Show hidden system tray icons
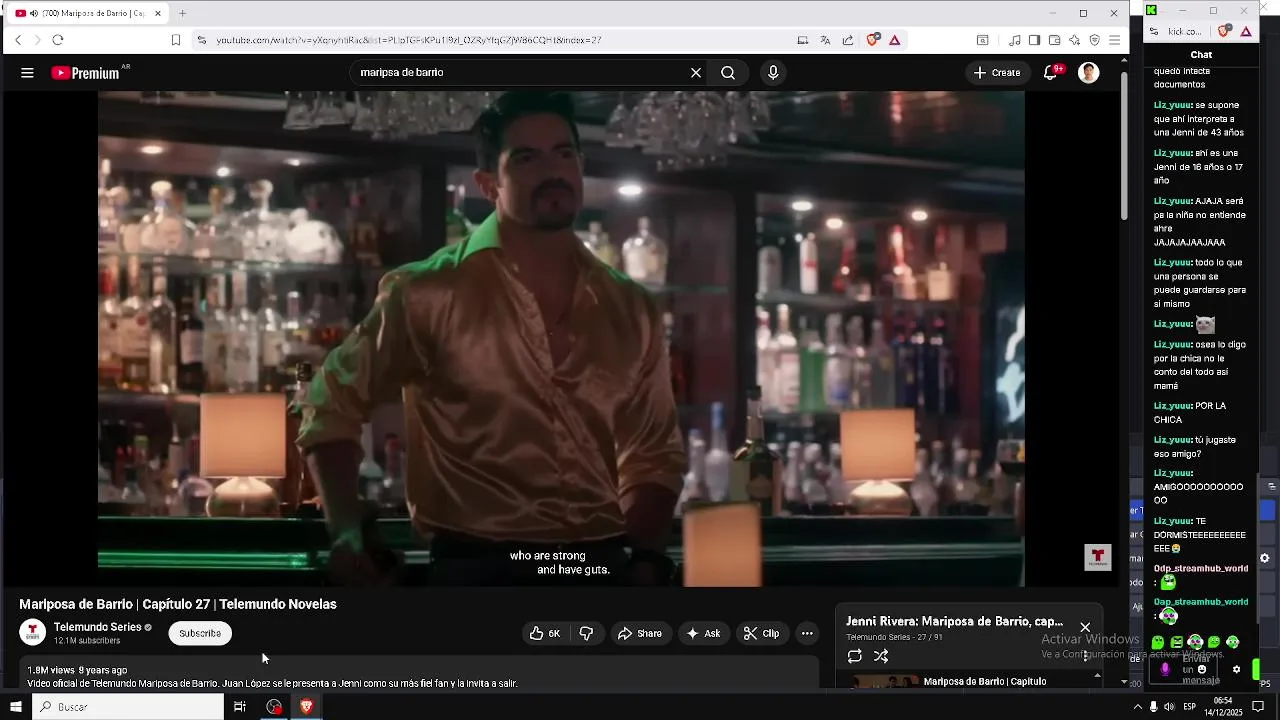Image resolution: width=1280 pixels, height=720 pixels. [x=1137, y=707]
